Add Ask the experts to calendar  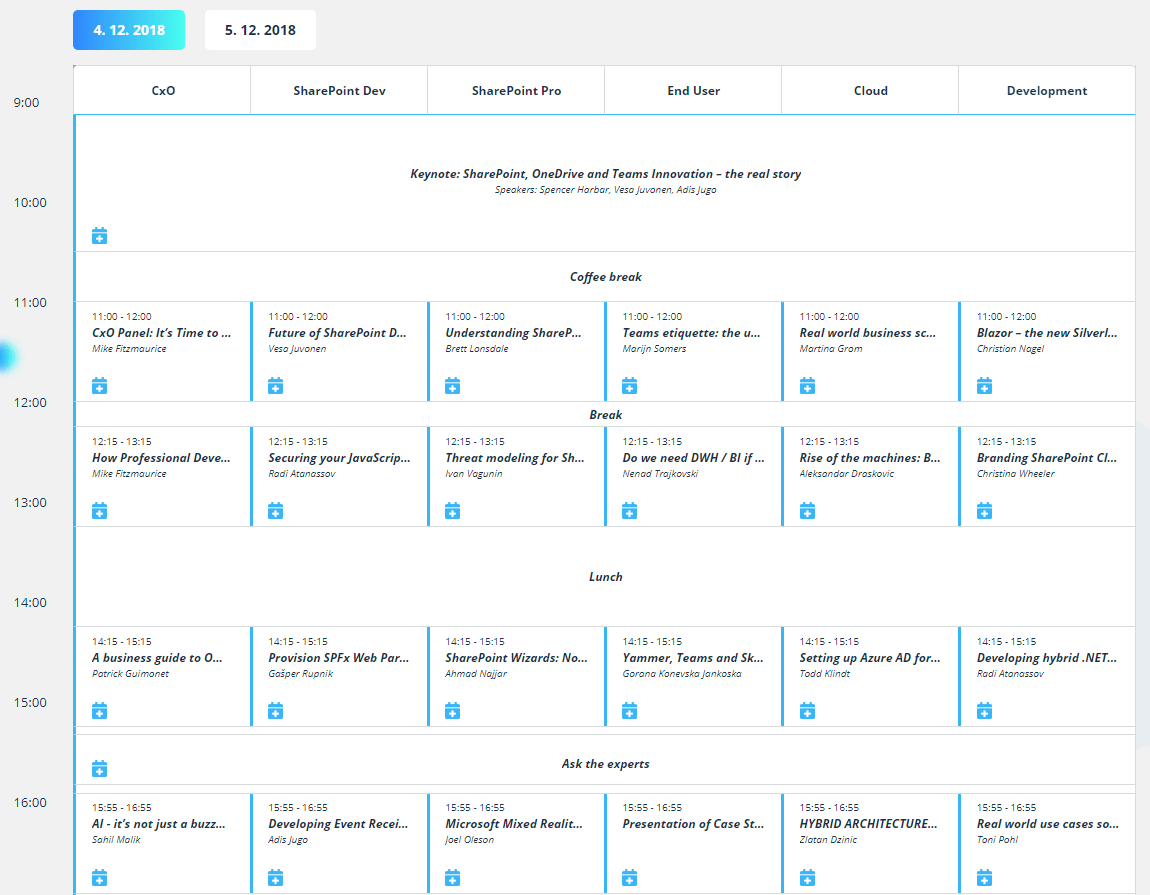pyautogui.click(x=99, y=769)
